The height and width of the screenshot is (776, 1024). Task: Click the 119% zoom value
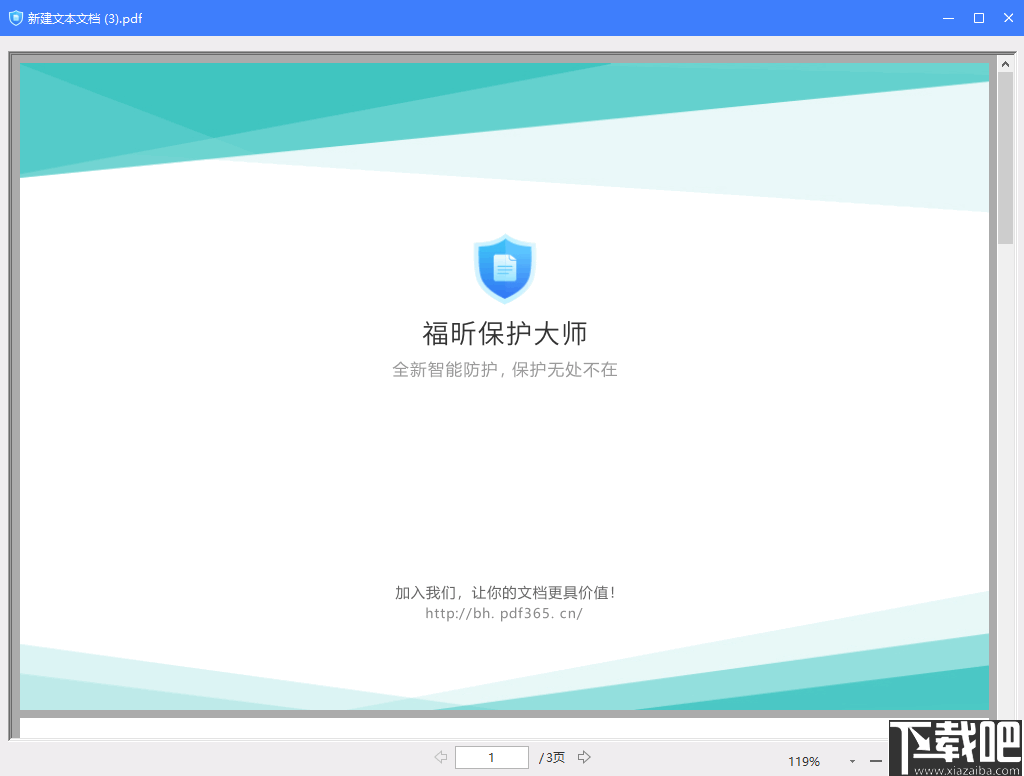coord(804,762)
